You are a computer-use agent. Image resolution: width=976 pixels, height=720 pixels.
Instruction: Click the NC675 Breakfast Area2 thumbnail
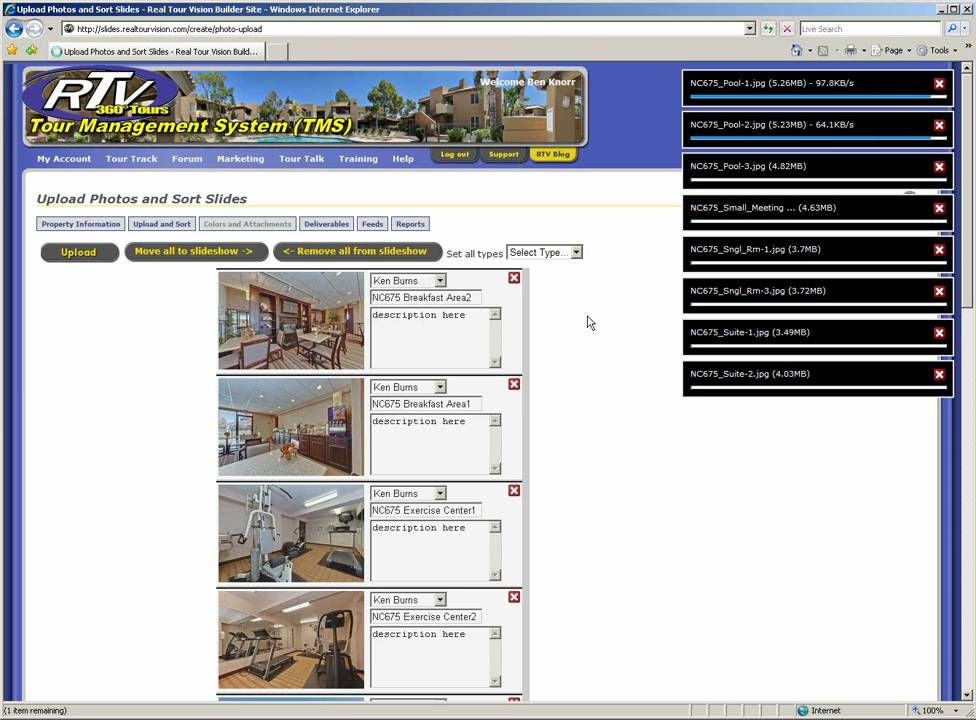click(x=291, y=320)
